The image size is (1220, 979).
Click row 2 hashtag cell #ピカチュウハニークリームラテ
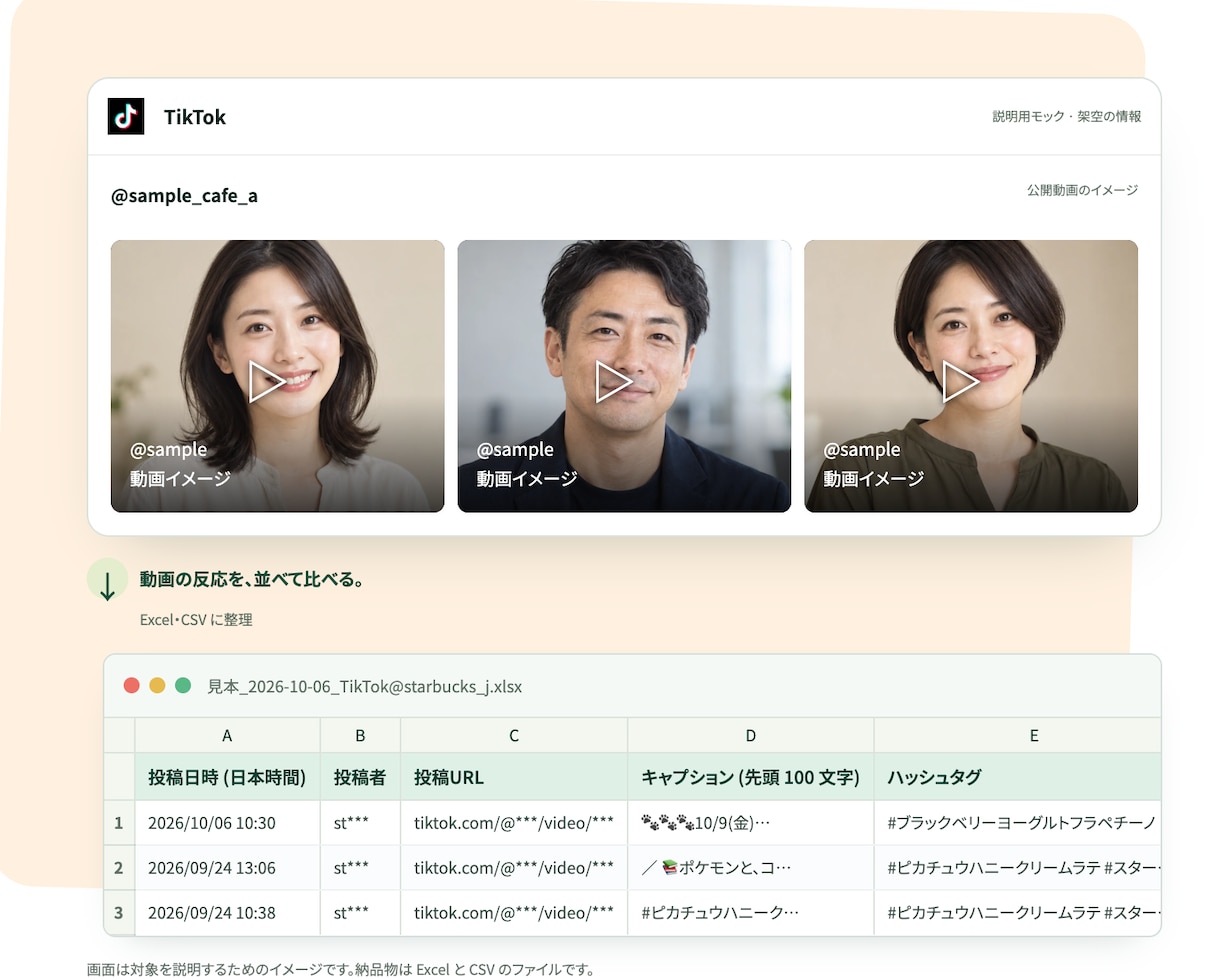click(x=1018, y=868)
